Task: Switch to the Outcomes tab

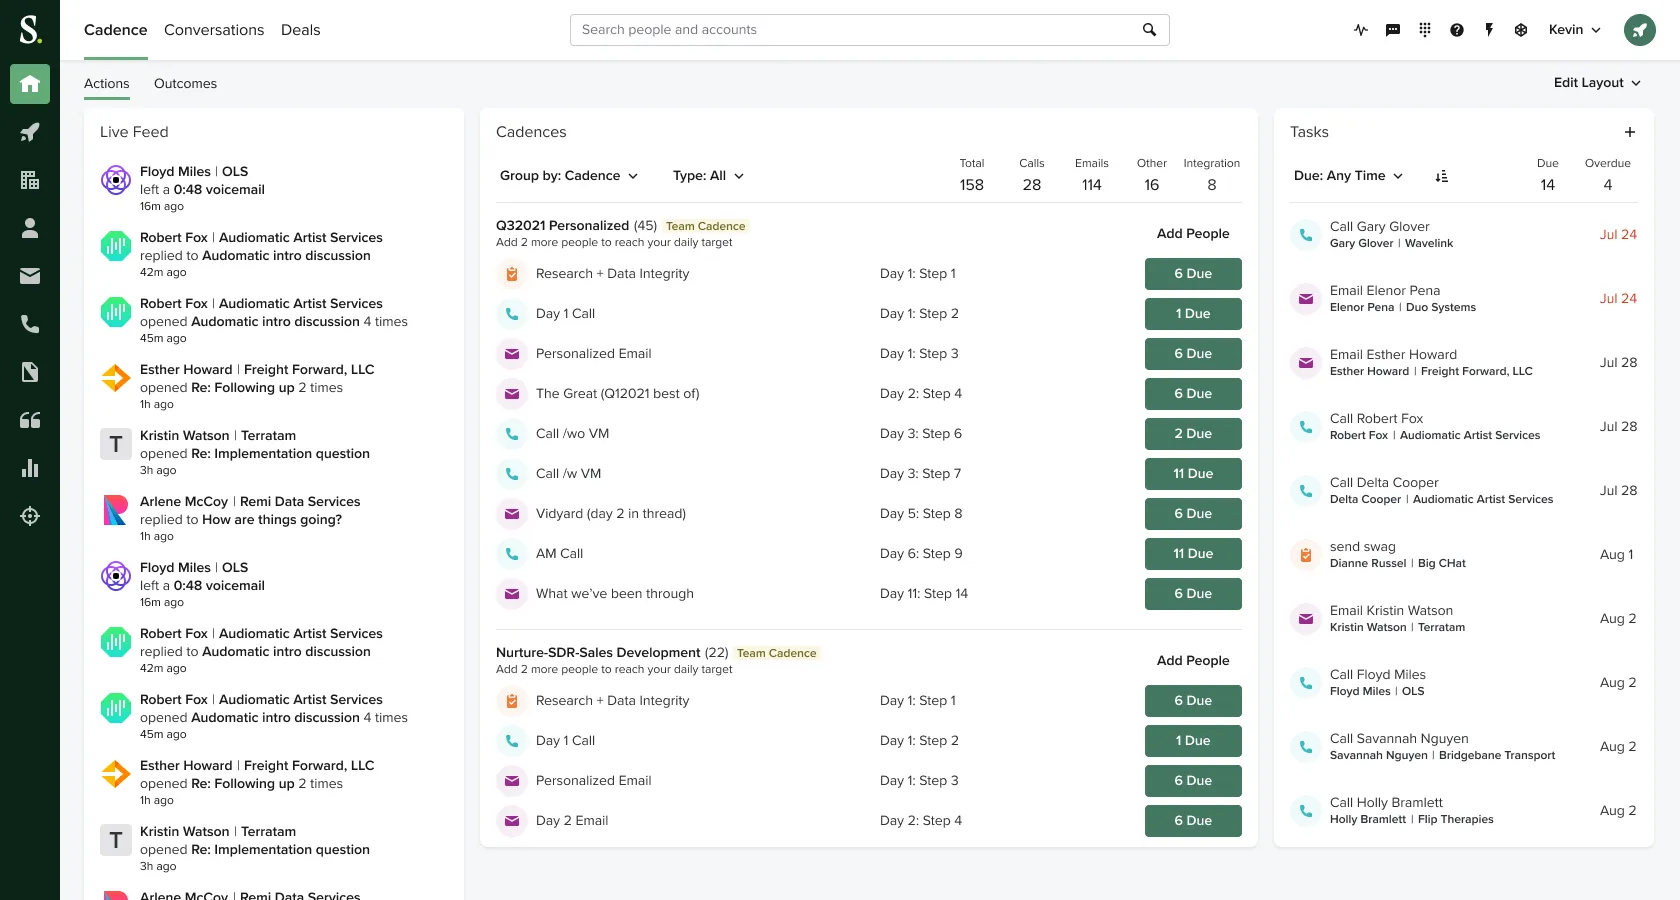Action: tap(185, 84)
